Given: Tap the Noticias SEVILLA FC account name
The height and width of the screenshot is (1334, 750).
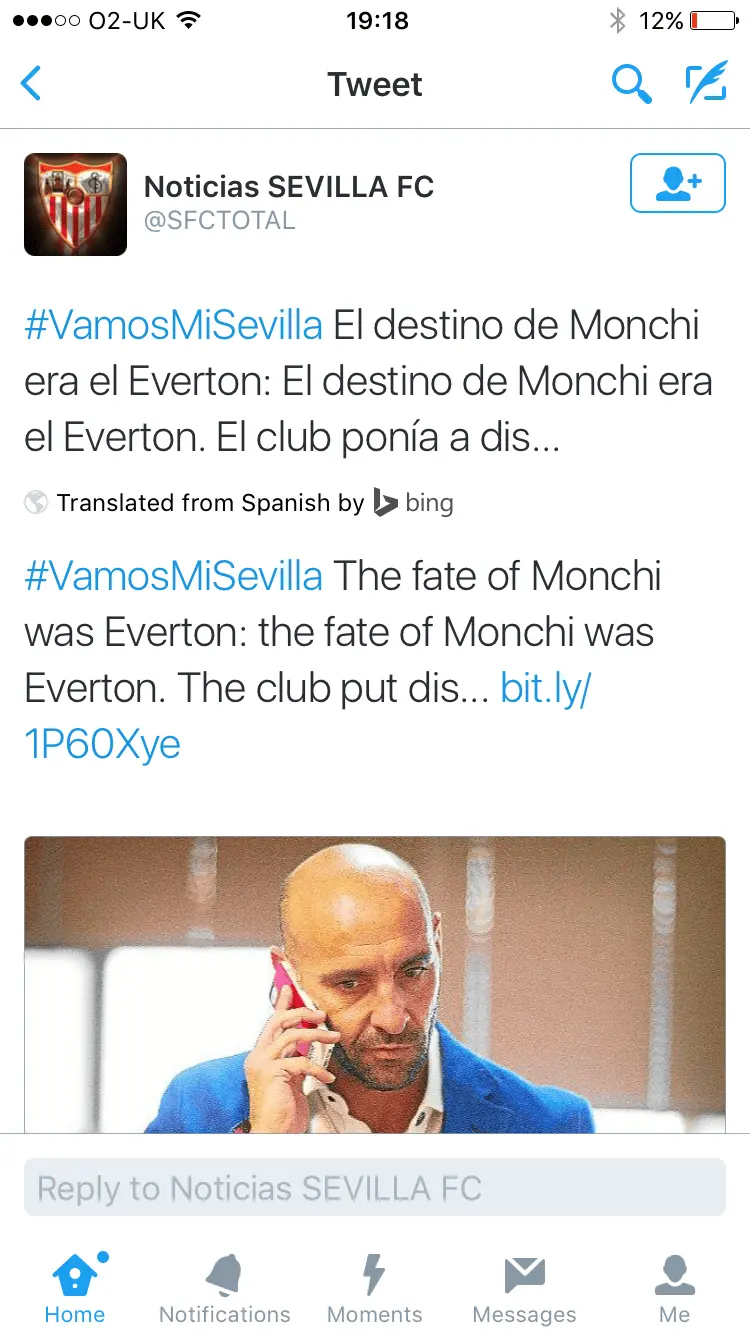Looking at the screenshot, I should click(289, 186).
